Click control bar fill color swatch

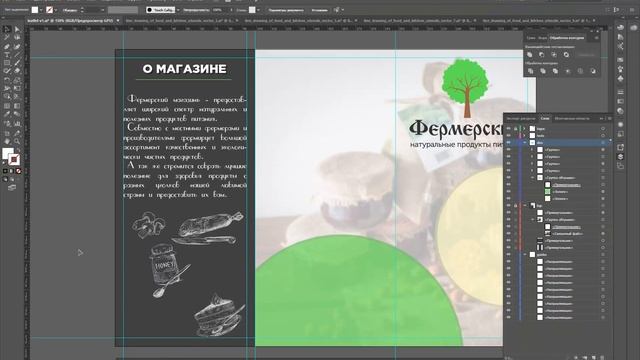point(35,9)
